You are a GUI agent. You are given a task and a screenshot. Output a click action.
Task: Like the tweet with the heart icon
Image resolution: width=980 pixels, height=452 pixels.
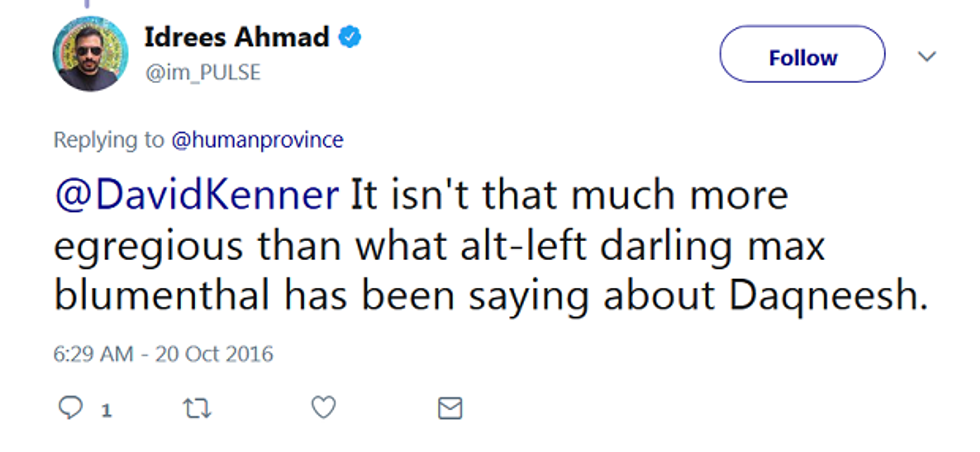(322, 408)
